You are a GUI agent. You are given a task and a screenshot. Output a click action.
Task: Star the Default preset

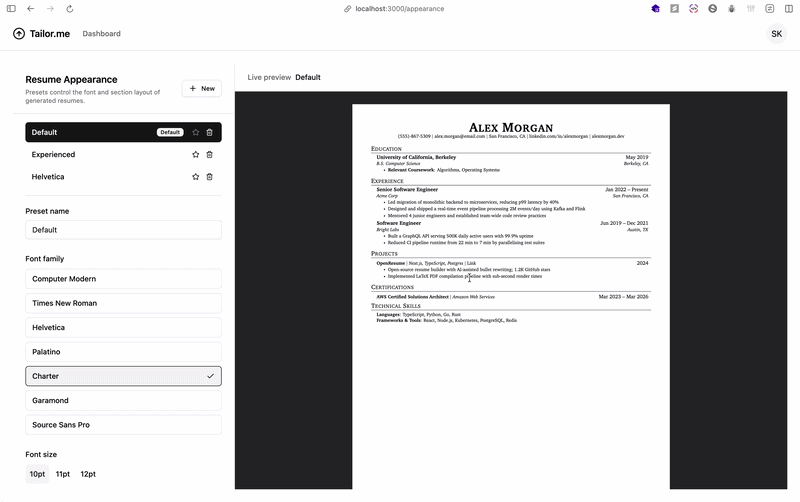point(195,132)
